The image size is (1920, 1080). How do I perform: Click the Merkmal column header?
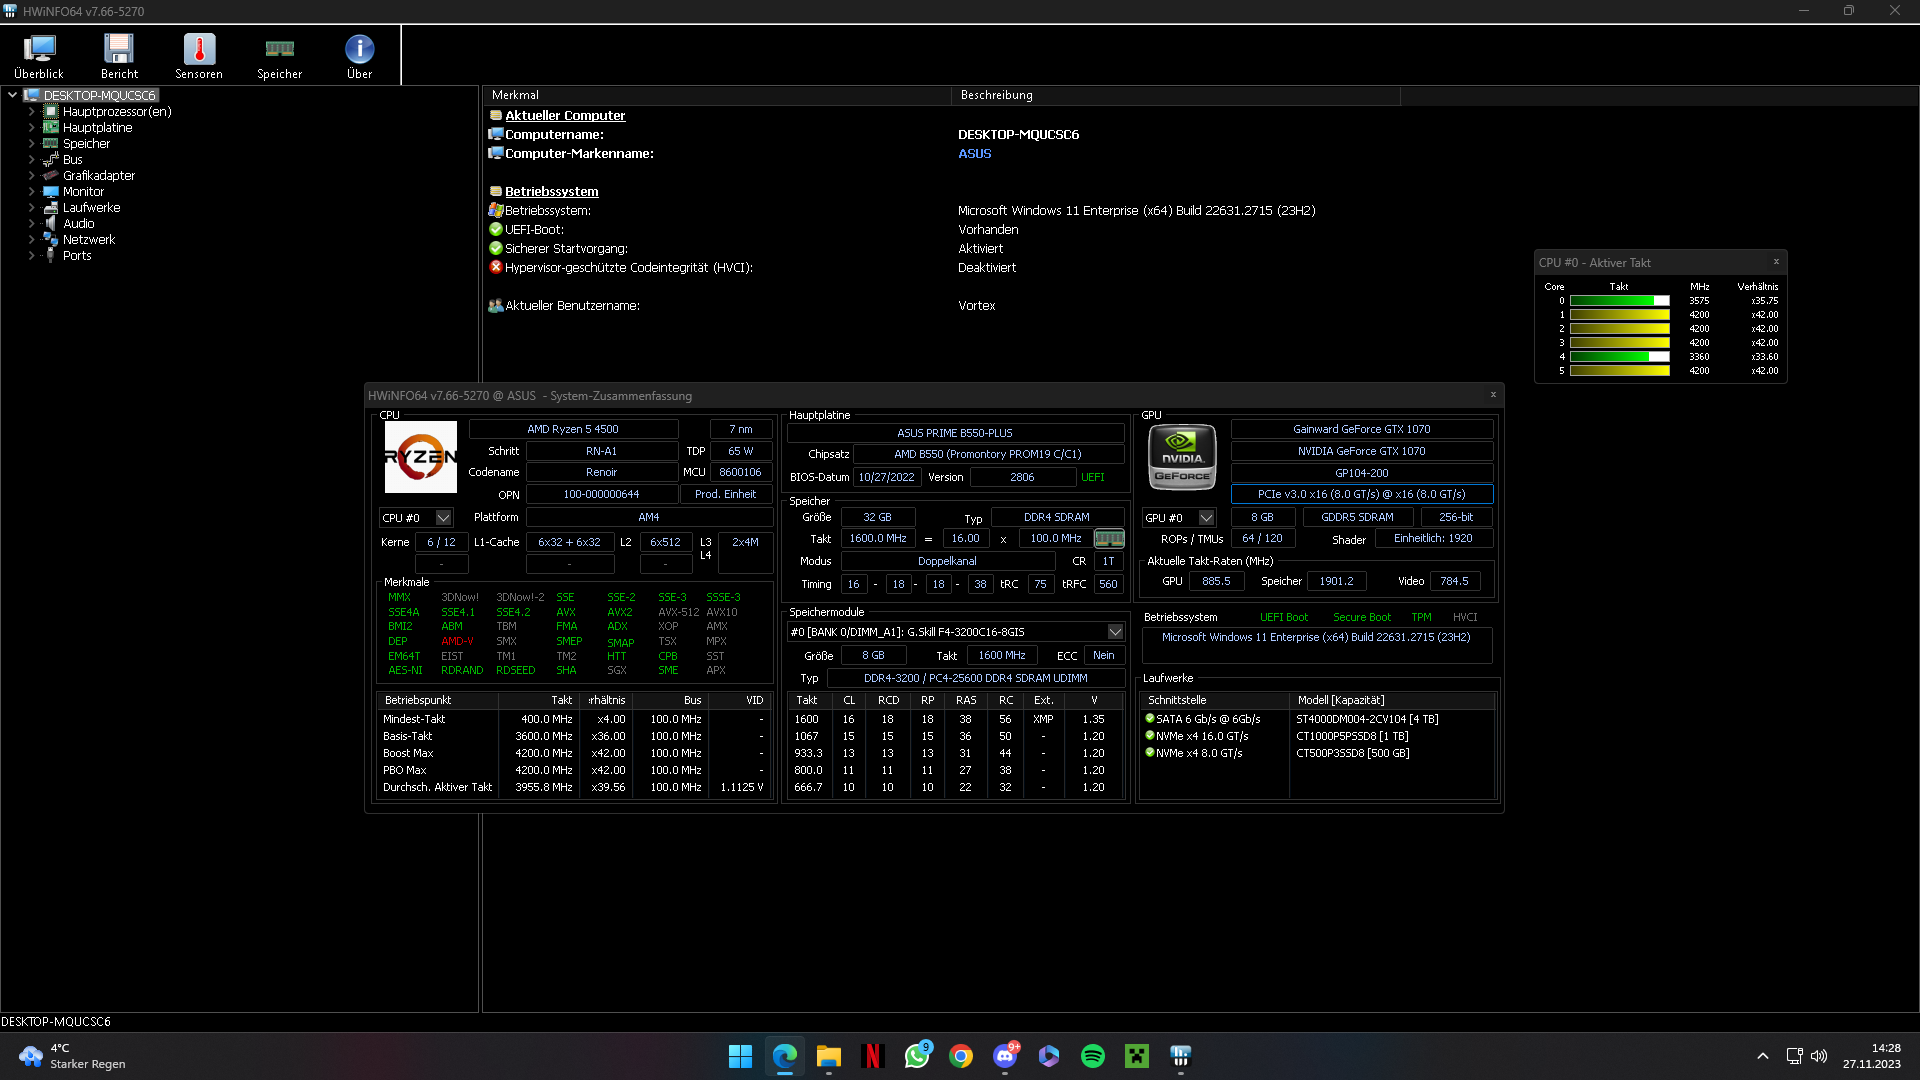point(716,95)
